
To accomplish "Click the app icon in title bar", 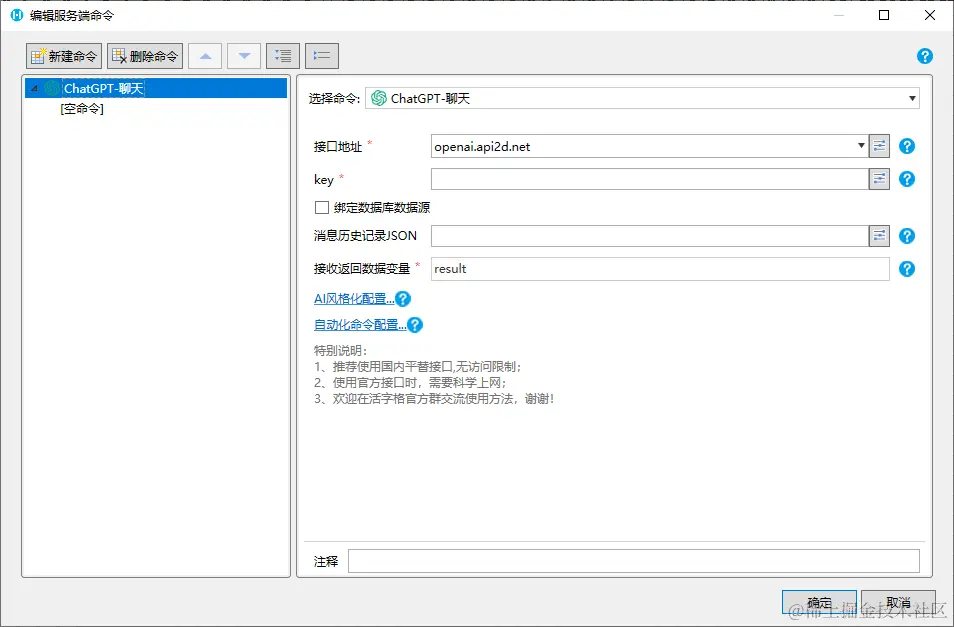I will [x=17, y=15].
